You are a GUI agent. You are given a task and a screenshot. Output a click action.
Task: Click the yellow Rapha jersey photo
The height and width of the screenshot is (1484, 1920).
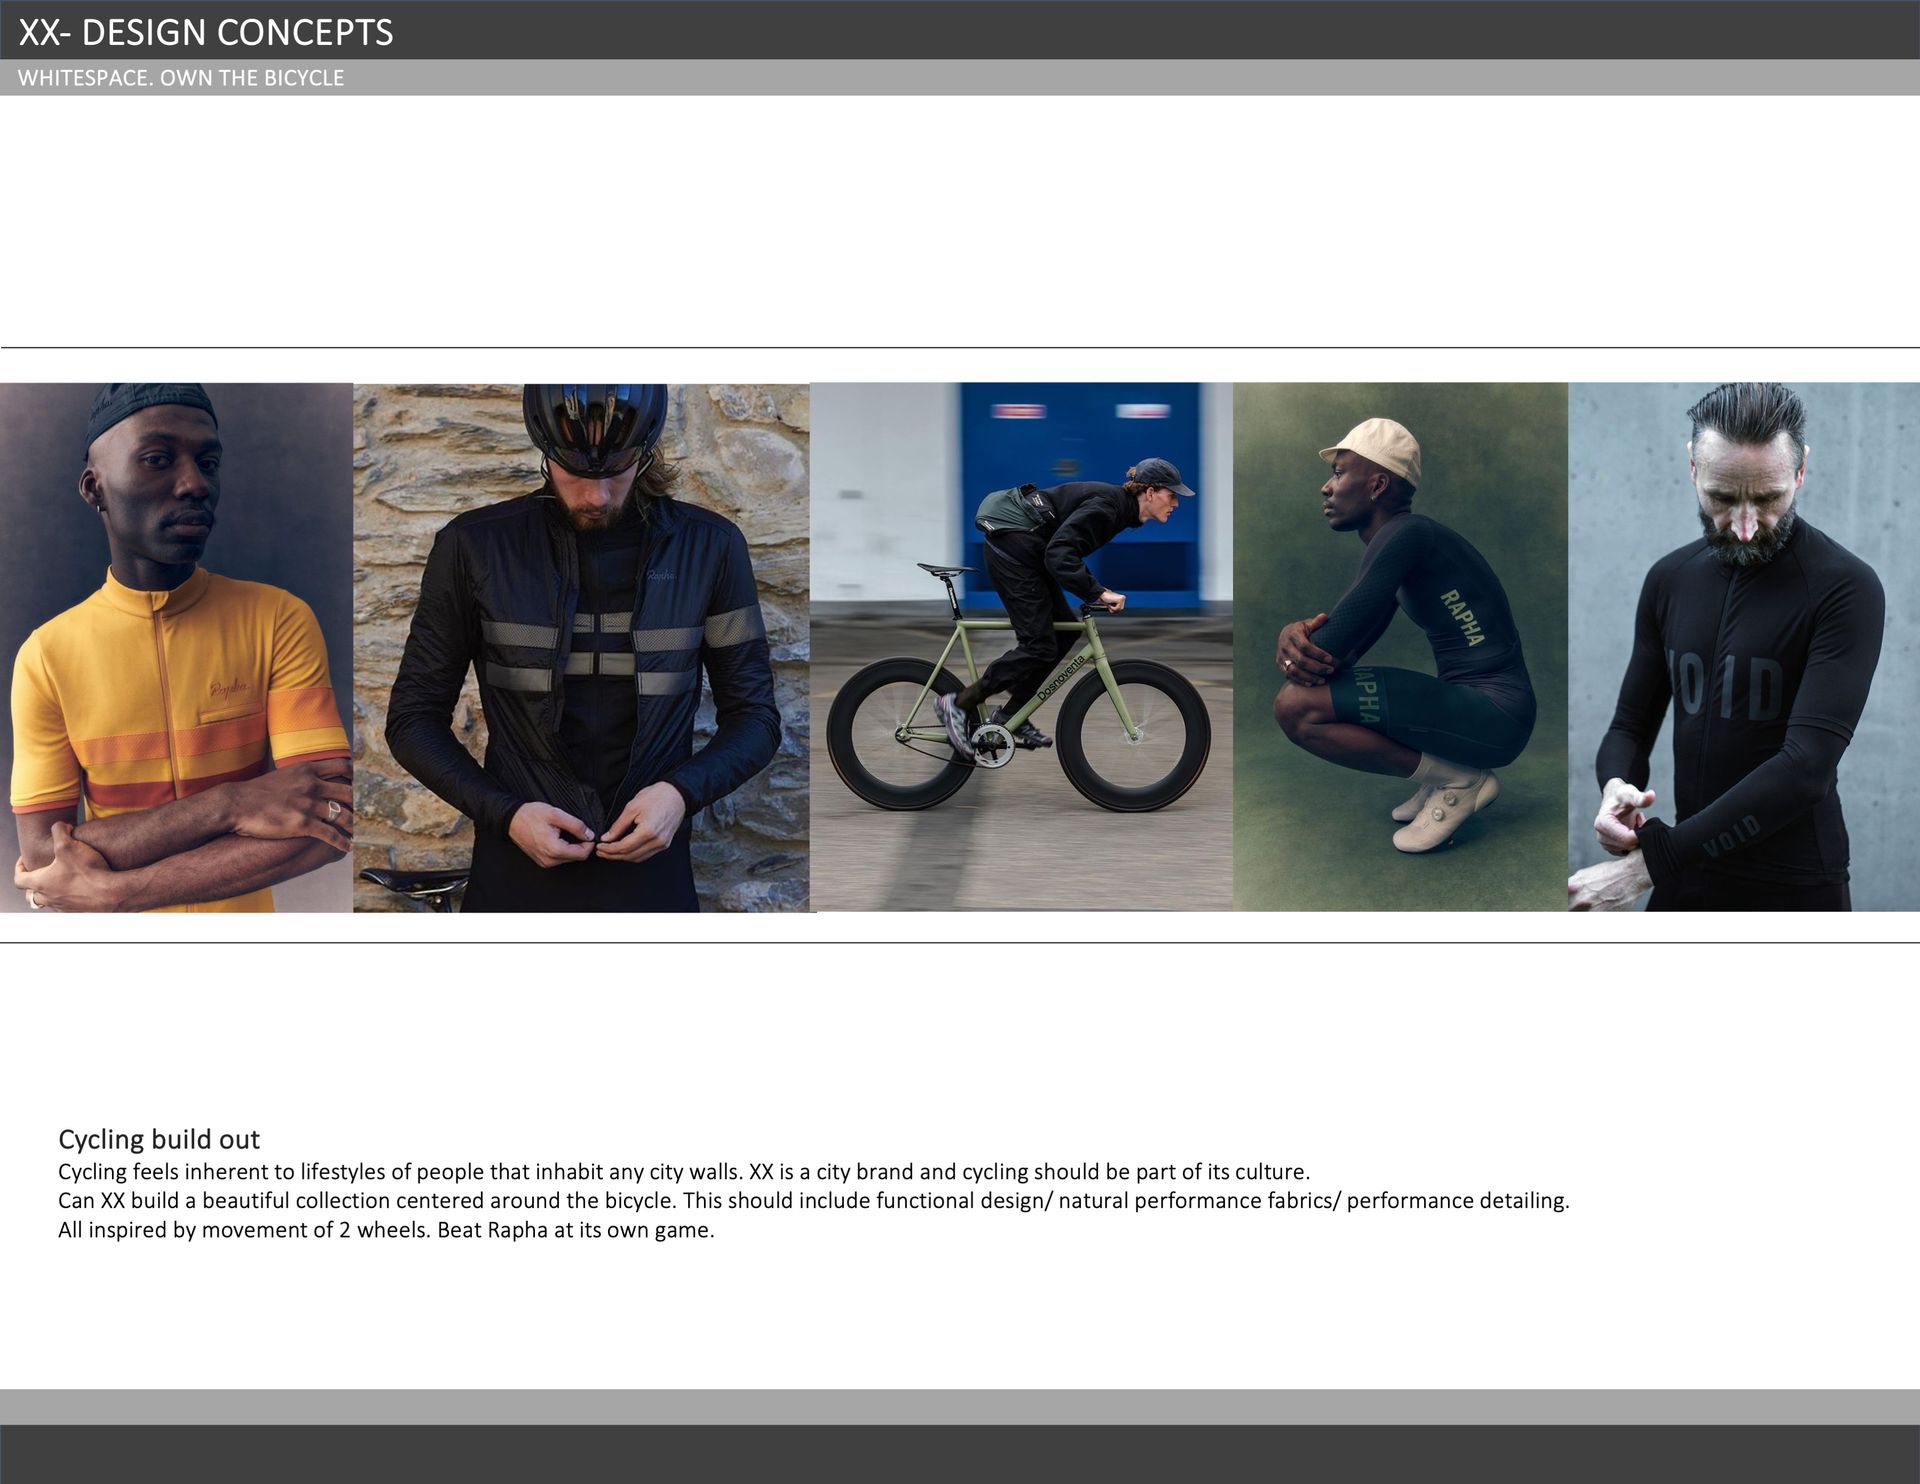[x=176, y=647]
